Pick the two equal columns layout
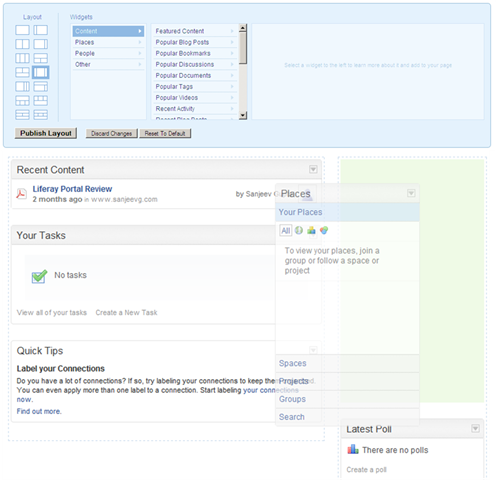The image size is (496, 480). click(22, 44)
